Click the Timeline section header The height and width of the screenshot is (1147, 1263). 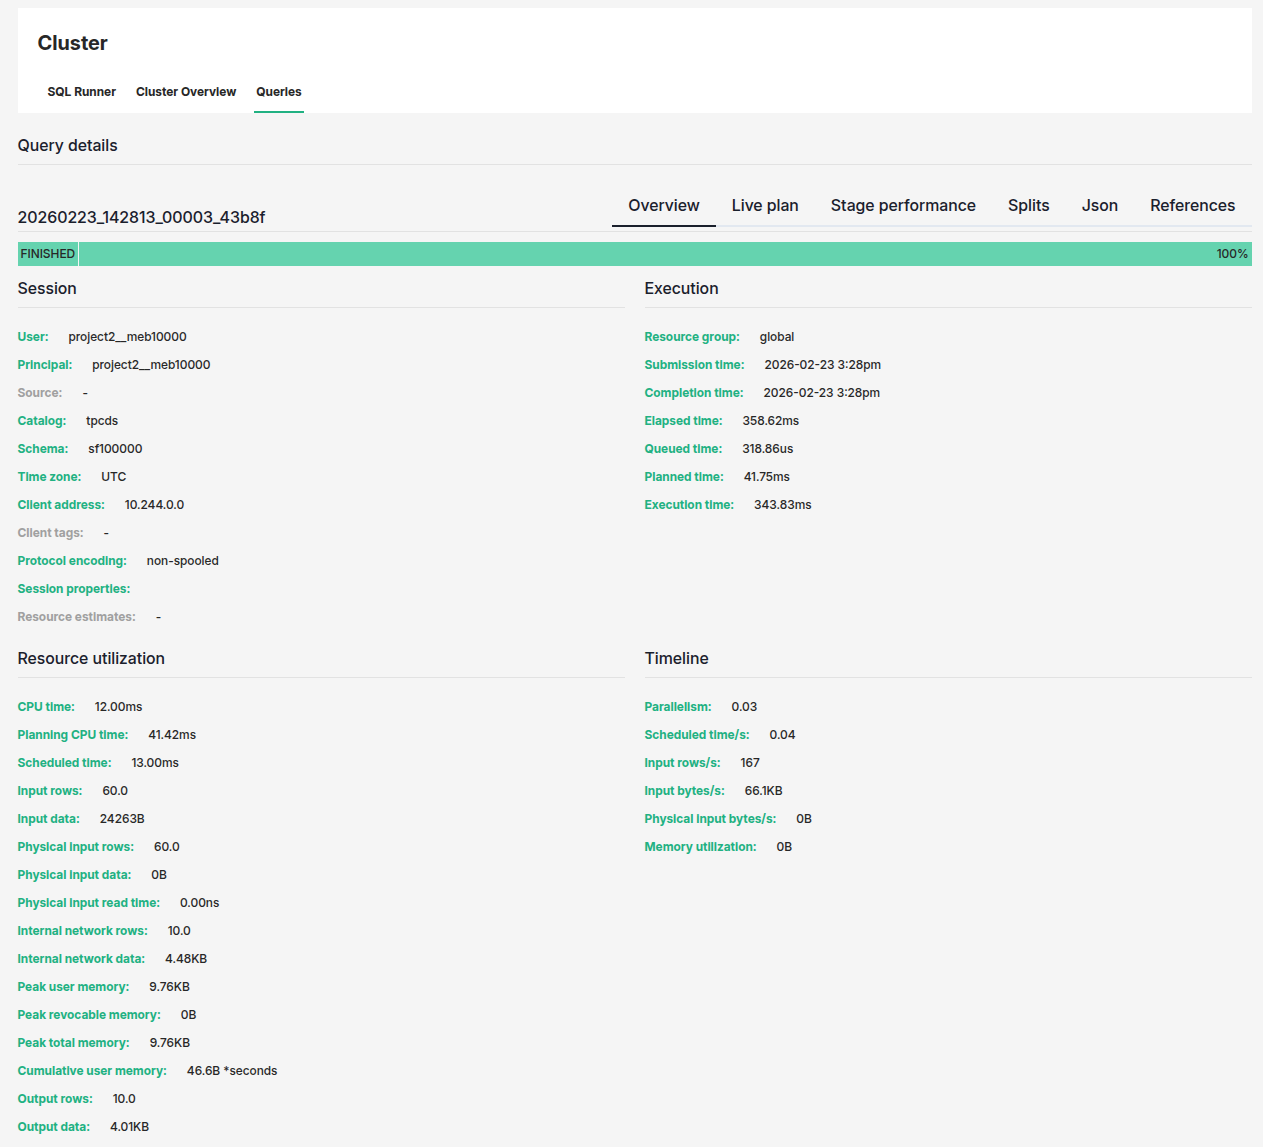coord(676,658)
